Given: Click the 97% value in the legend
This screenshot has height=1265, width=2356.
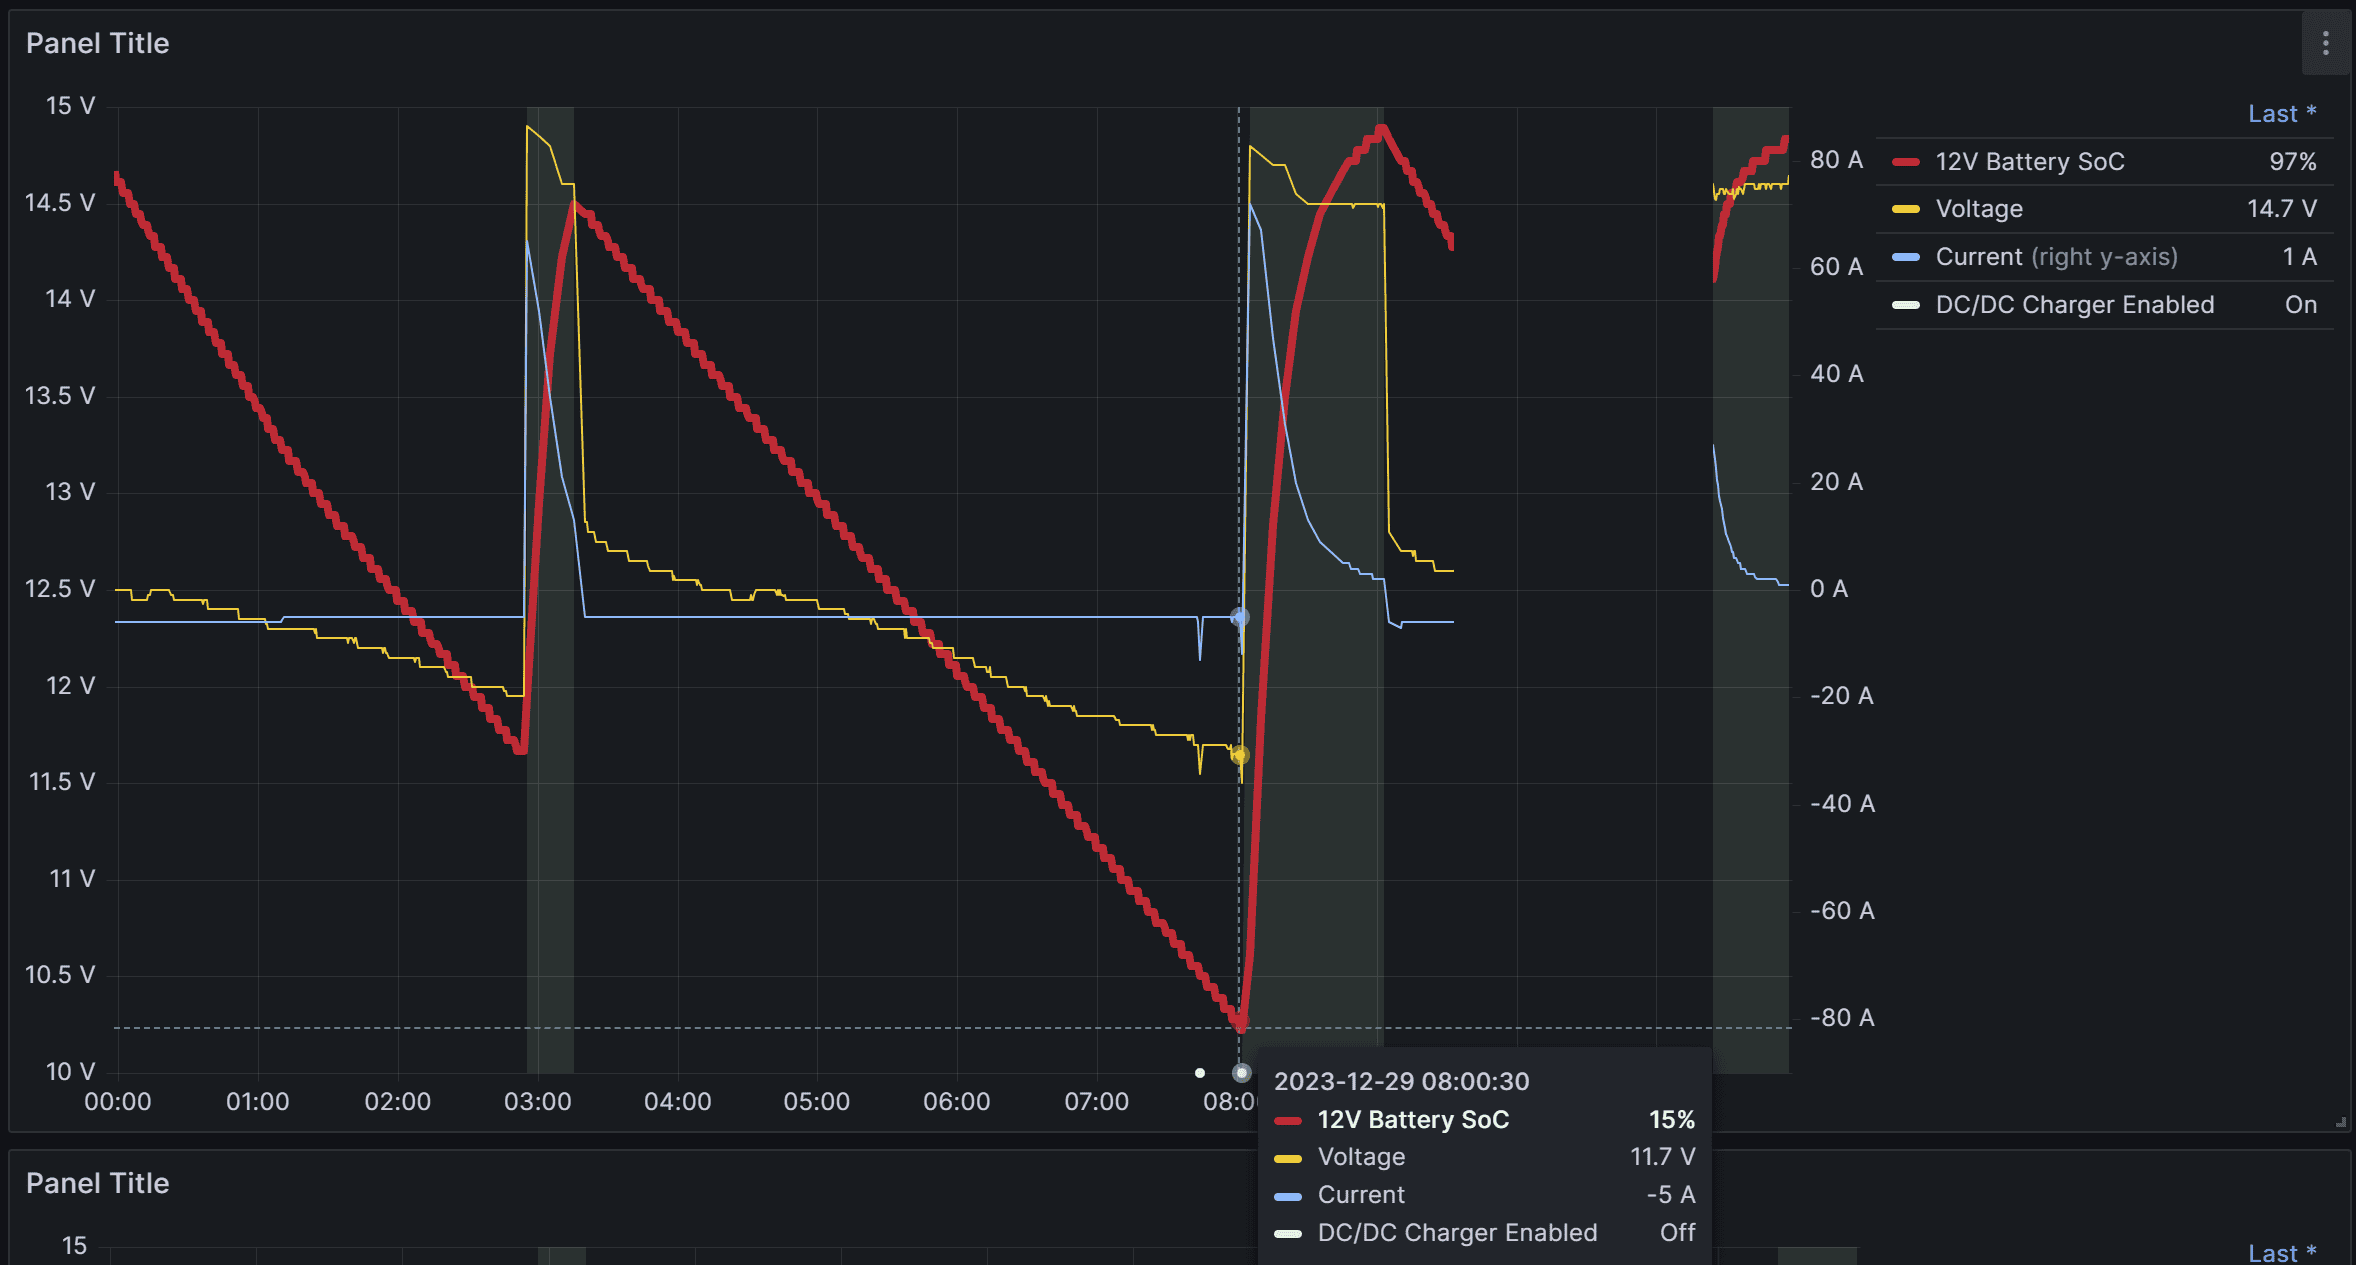Looking at the screenshot, I should [2292, 162].
